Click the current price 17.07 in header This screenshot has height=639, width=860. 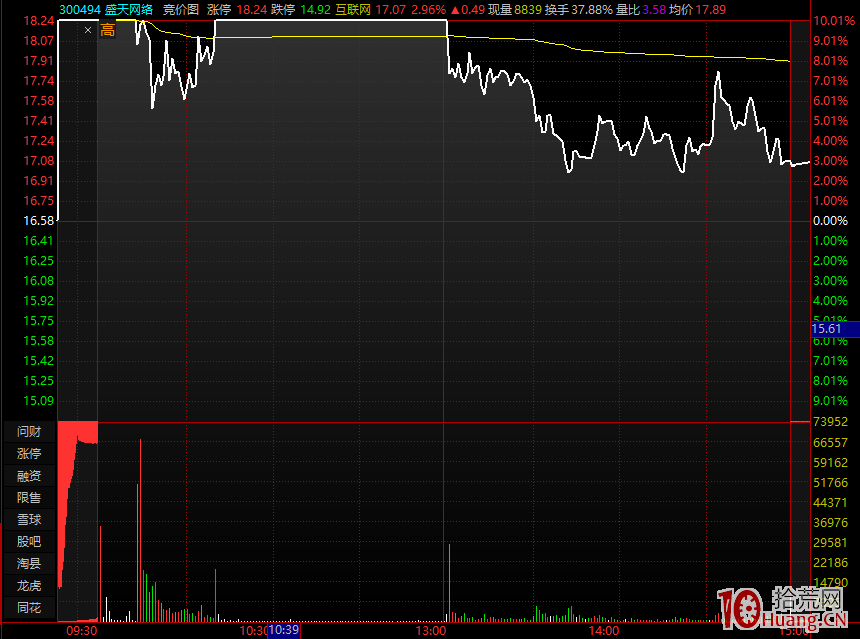pos(391,9)
